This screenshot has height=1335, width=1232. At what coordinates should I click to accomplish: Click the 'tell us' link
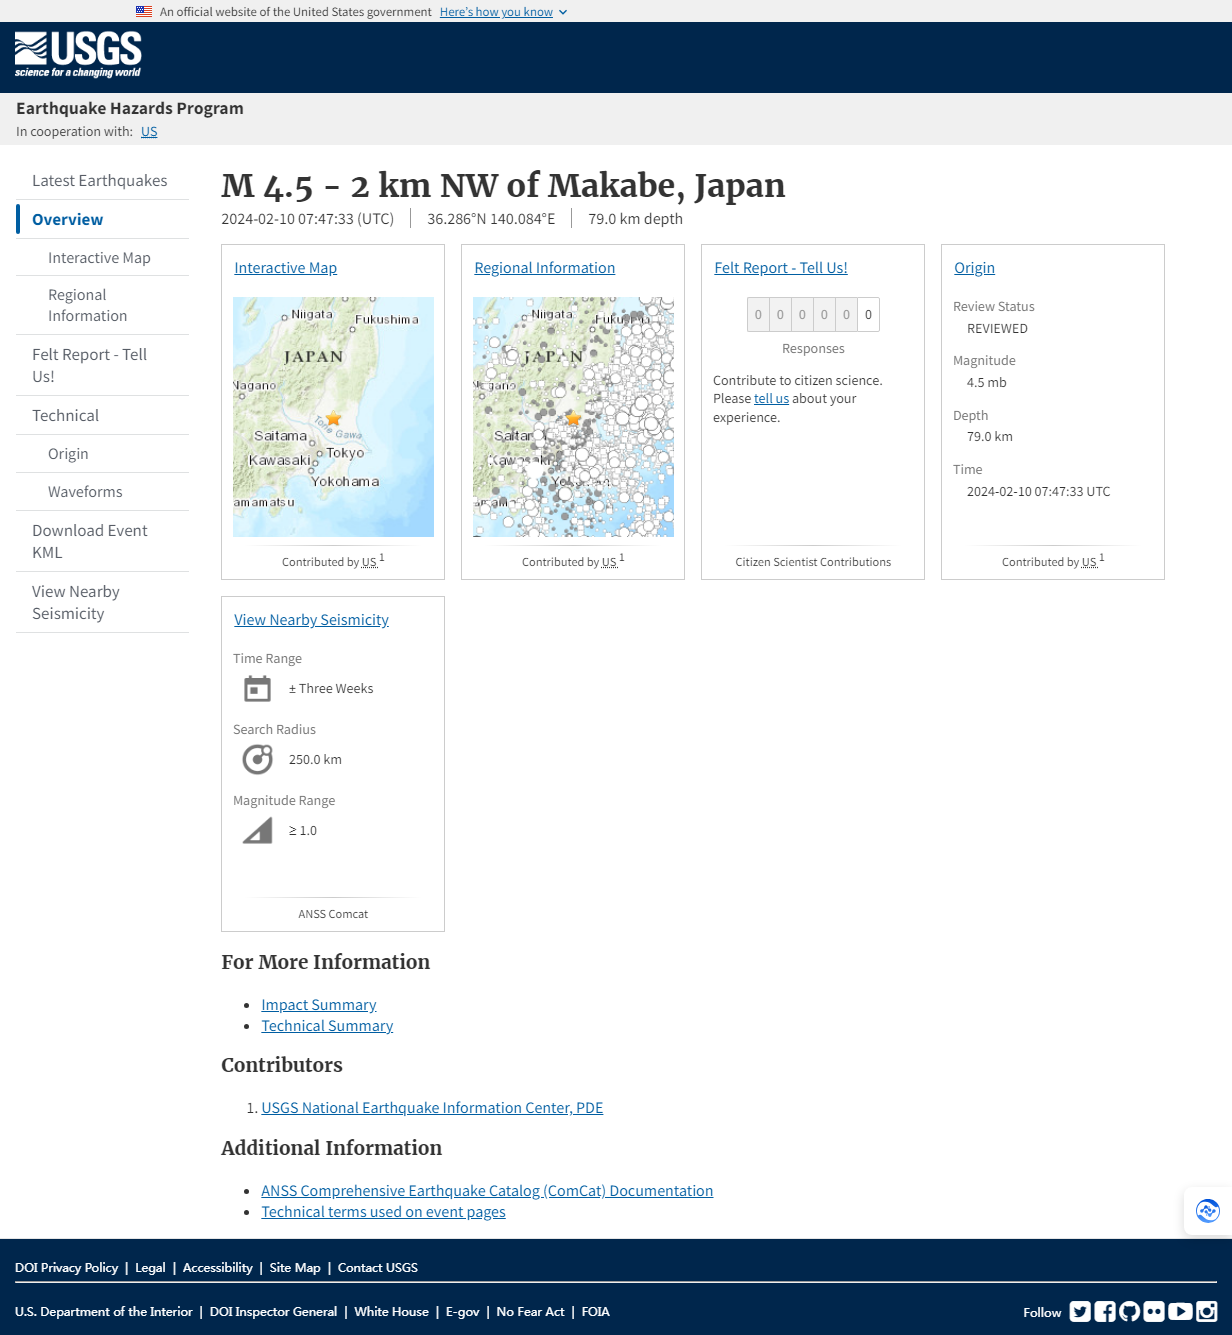coord(771,399)
